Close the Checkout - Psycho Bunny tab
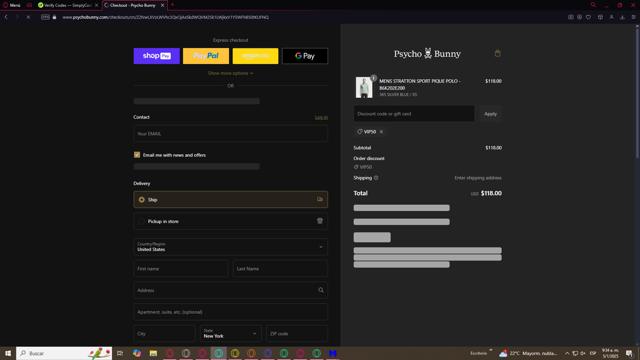This screenshot has width=640, height=360. coord(162,5)
